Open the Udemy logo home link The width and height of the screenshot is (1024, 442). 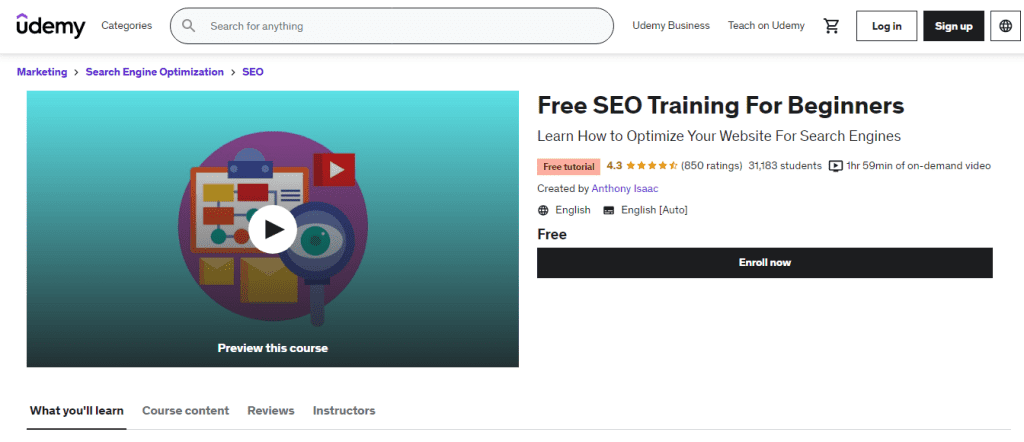click(x=51, y=25)
